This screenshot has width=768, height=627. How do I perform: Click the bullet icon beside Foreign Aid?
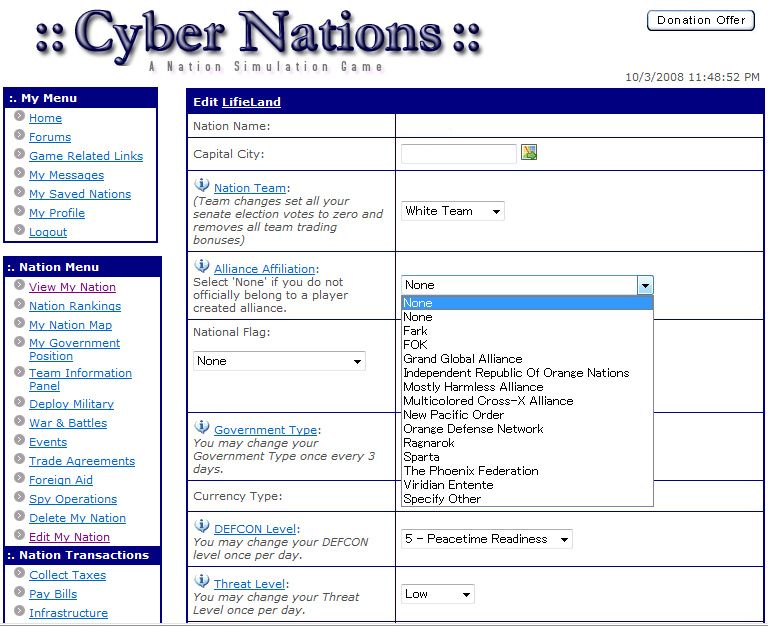pos(19,478)
